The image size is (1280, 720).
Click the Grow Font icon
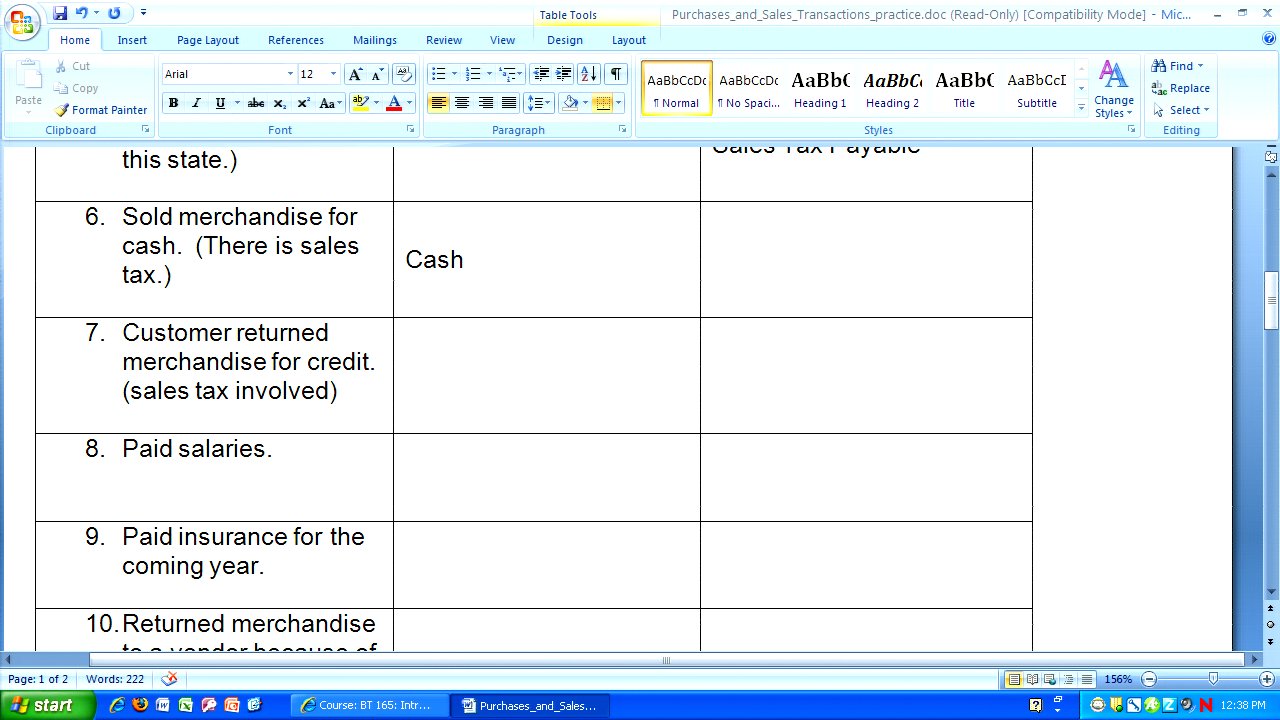click(355, 74)
